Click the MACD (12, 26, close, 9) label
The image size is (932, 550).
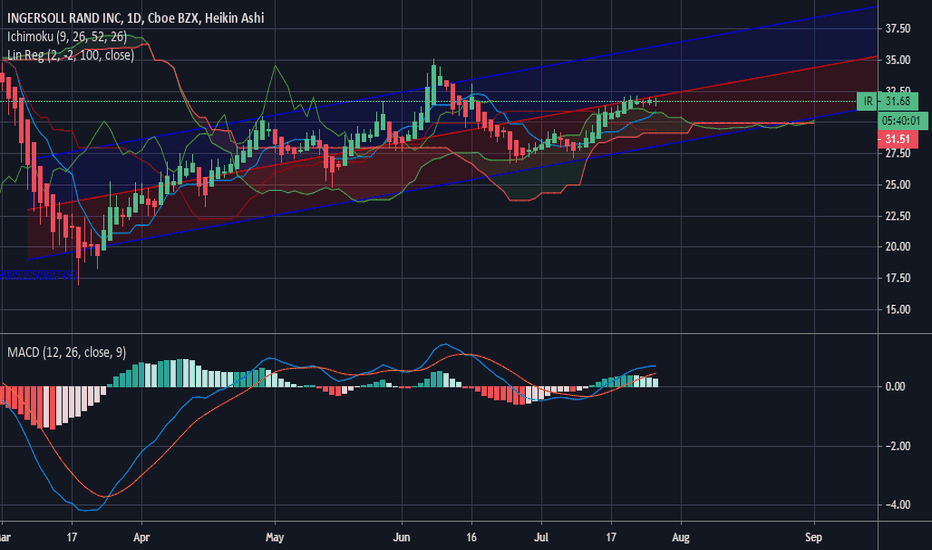point(66,353)
